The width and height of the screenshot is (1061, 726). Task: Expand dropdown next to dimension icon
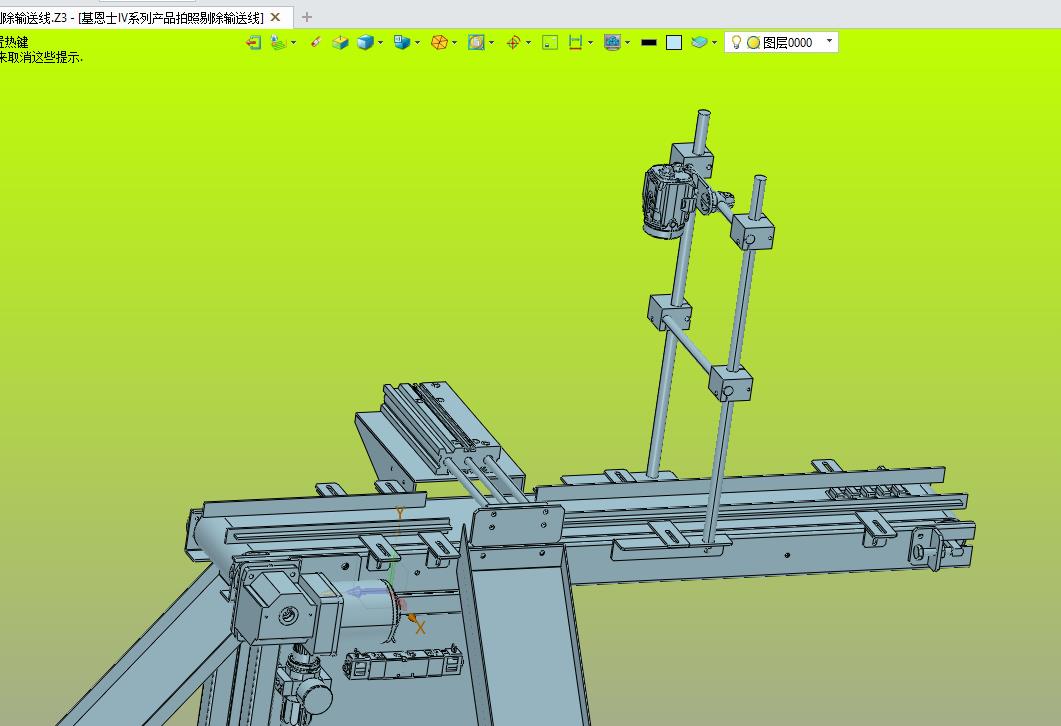591,43
